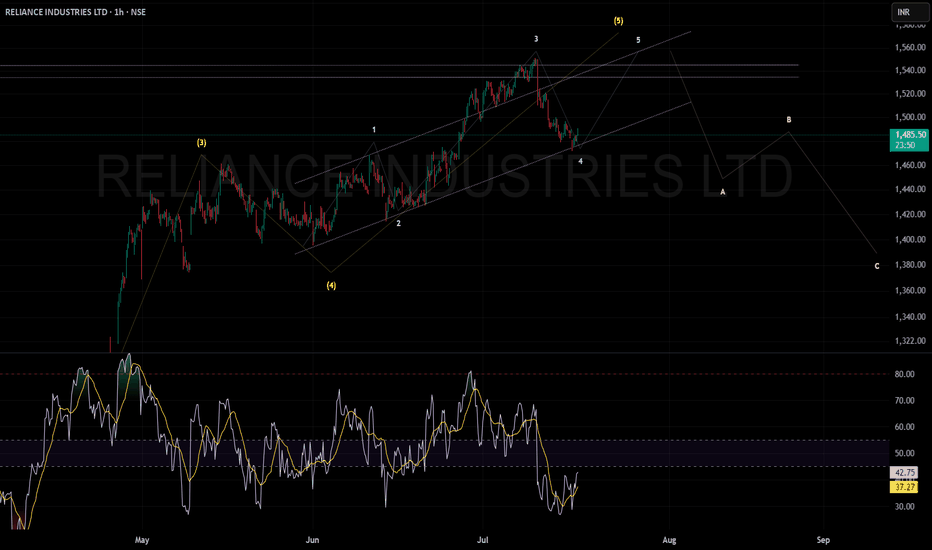Click the yellow (3) wave label

tap(201, 143)
